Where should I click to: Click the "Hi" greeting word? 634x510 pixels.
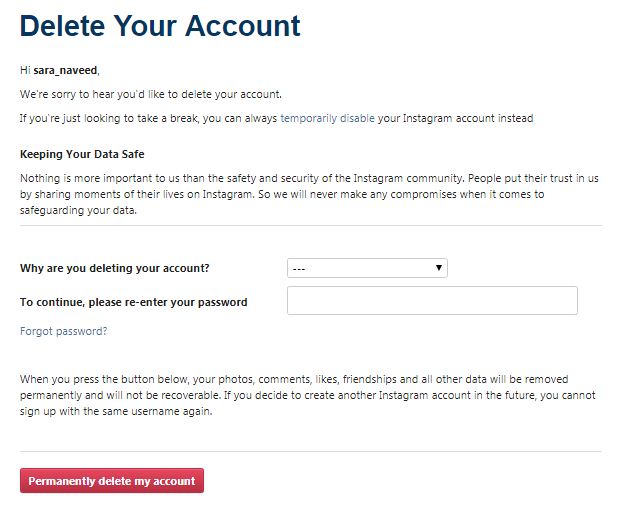click(x=25, y=70)
